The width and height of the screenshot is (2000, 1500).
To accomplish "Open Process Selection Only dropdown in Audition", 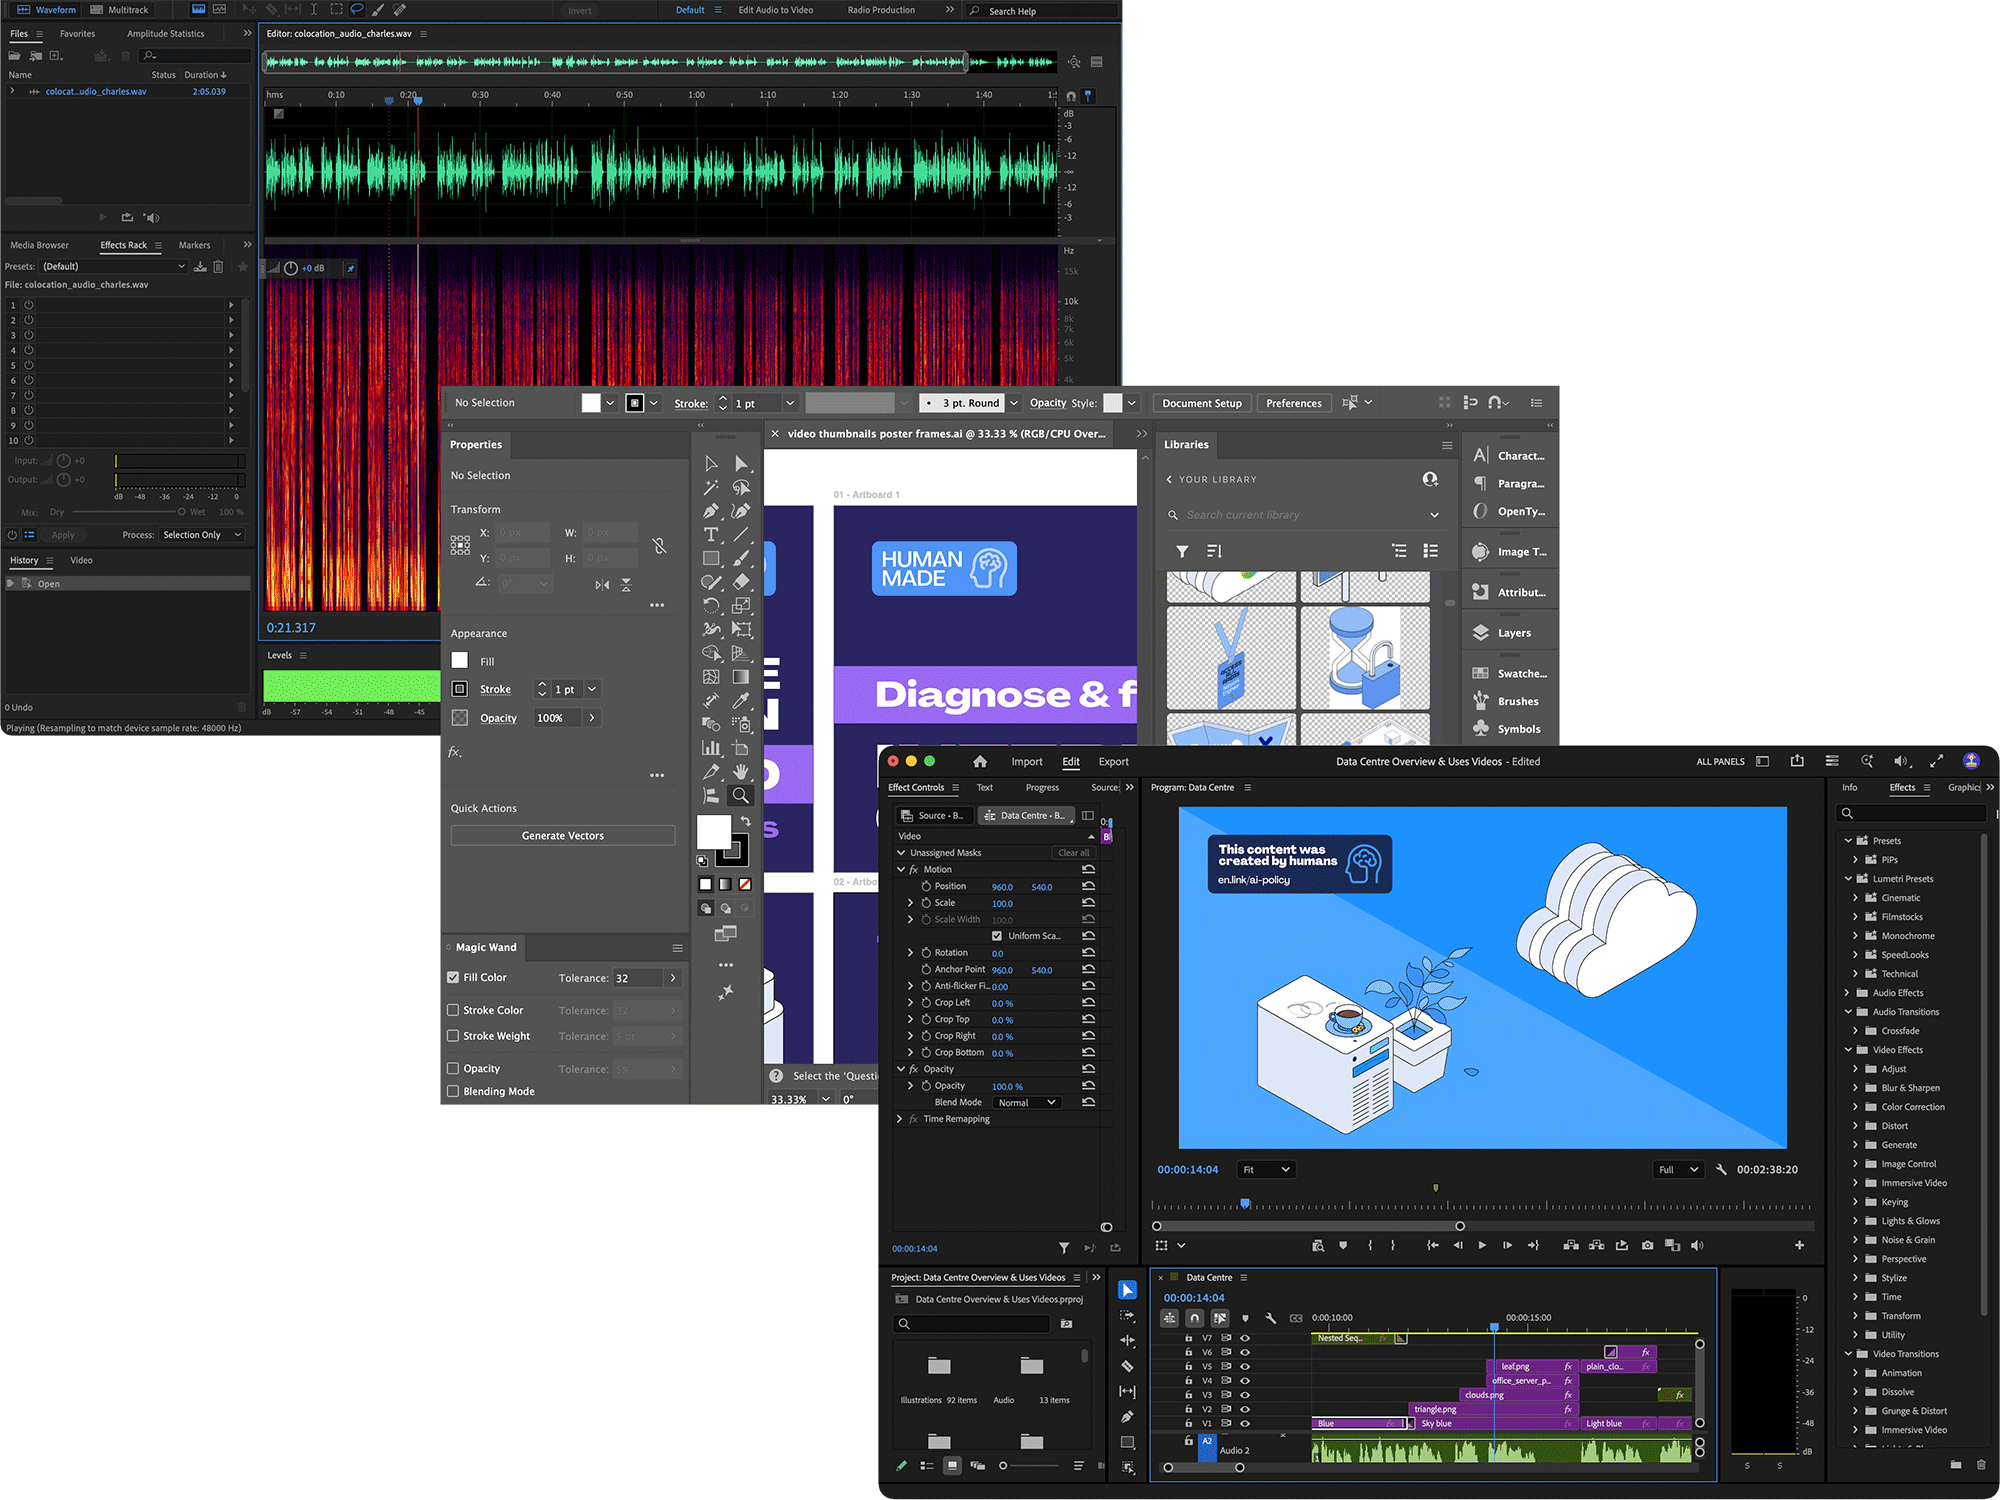I will (202, 535).
